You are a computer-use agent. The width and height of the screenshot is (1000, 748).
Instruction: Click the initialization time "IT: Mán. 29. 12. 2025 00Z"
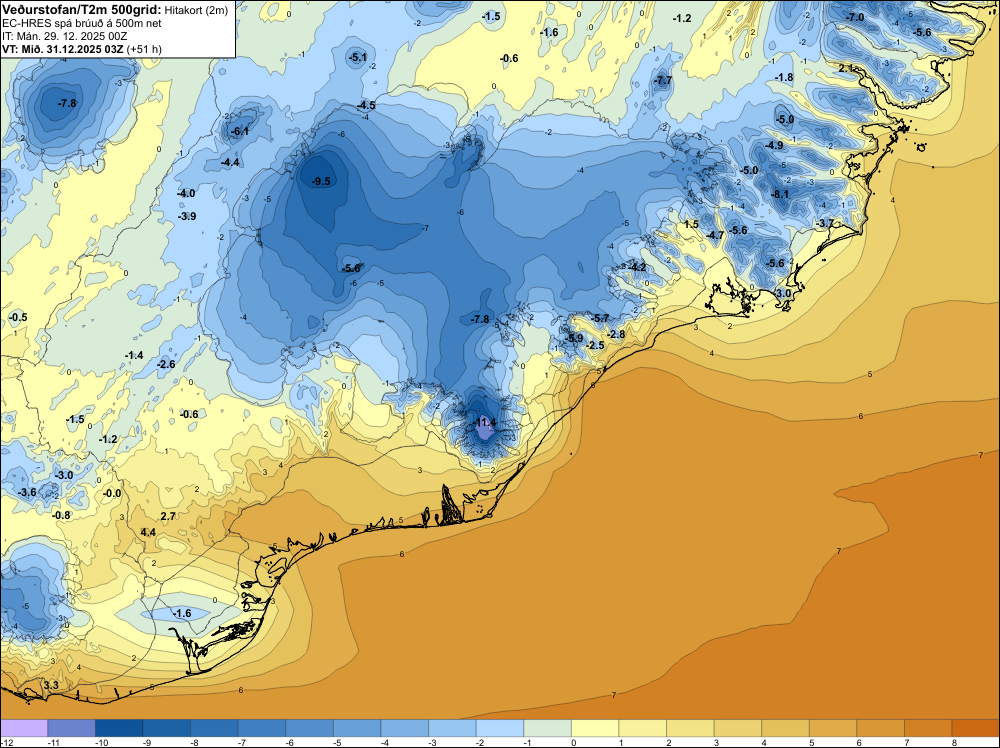tap(64, 36)
